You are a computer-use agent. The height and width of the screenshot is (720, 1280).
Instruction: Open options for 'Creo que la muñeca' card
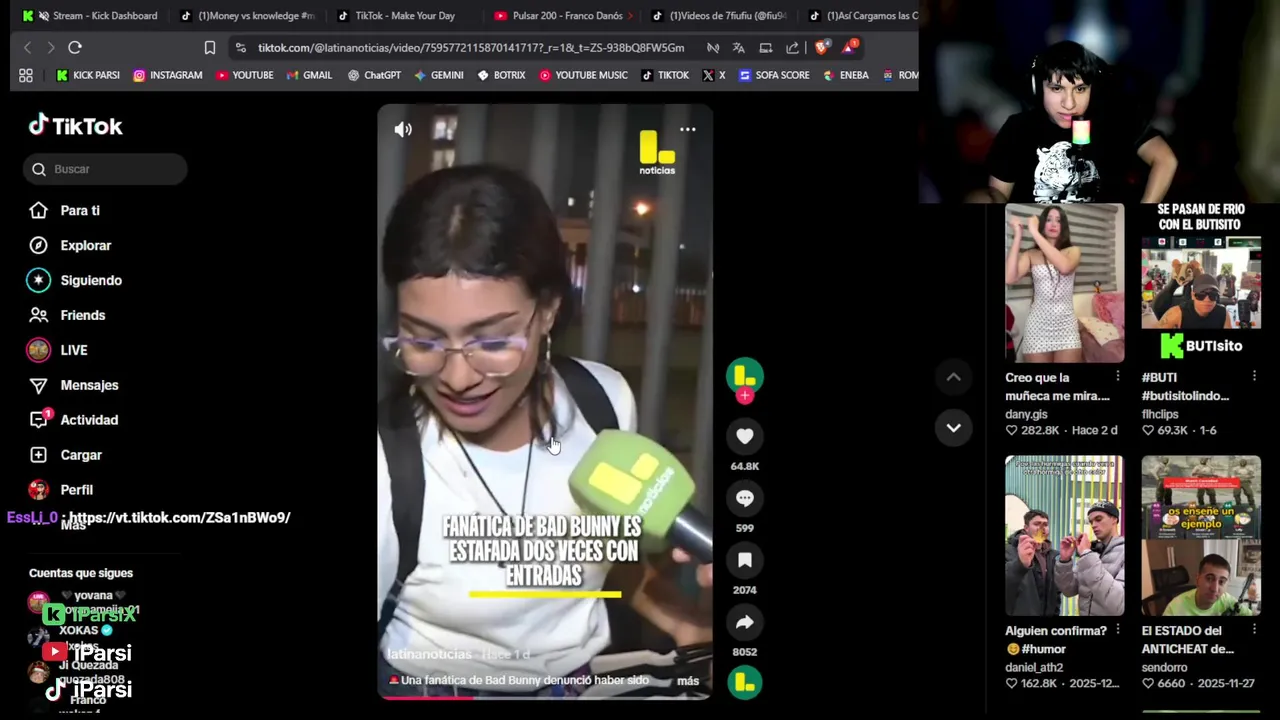[1118, 376]
